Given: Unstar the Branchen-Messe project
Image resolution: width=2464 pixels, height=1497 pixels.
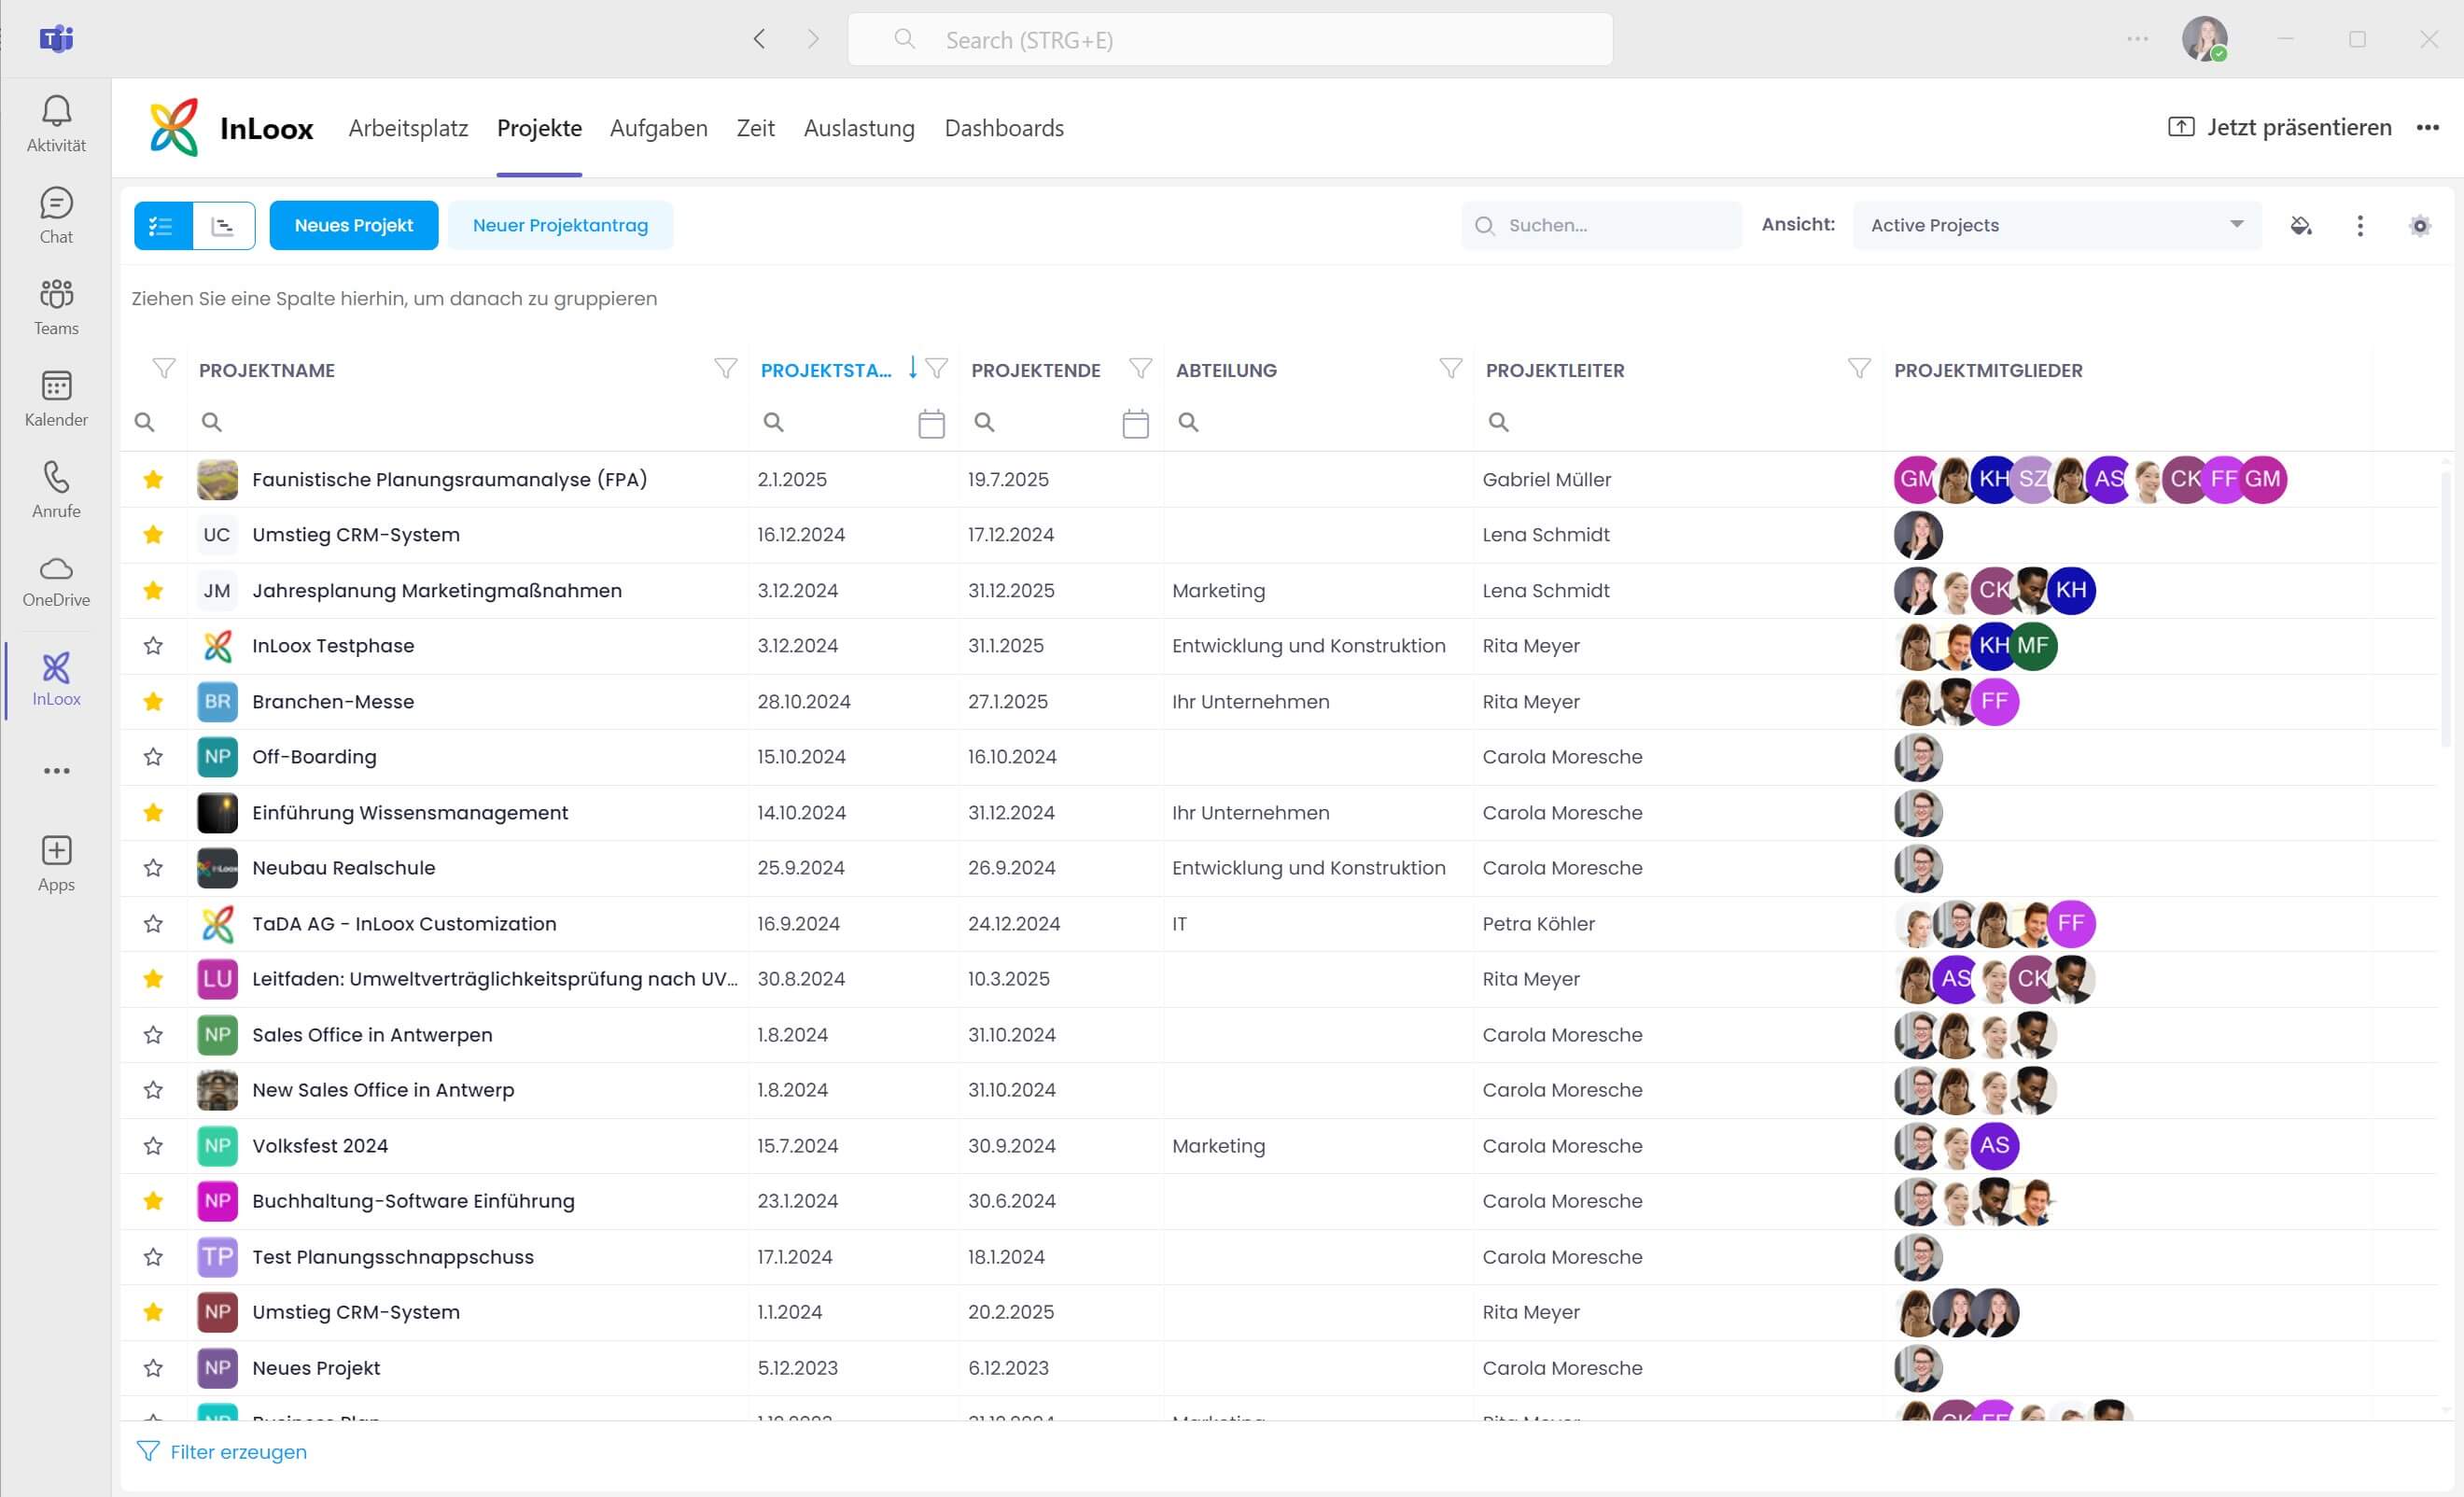Looking at the screenshot, I should [x=153, y=701].
